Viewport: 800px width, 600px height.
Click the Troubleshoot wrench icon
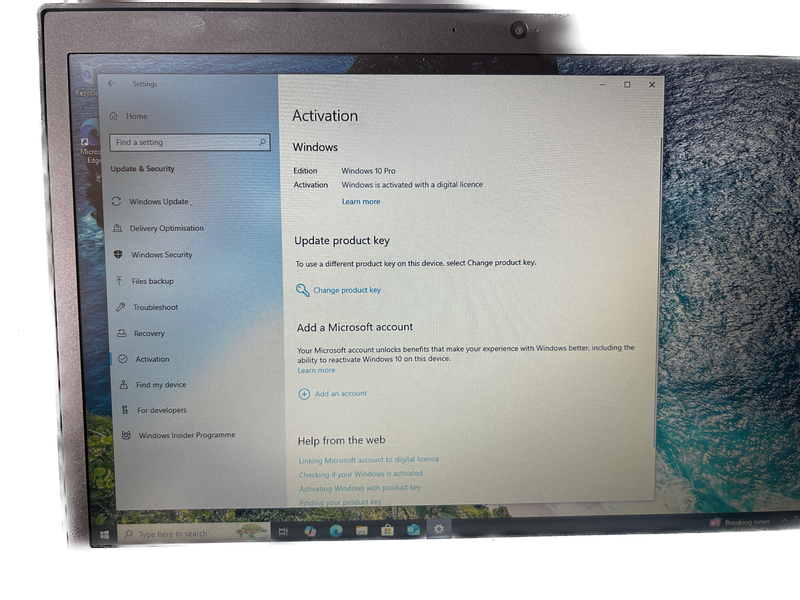(x=120, y=307)
